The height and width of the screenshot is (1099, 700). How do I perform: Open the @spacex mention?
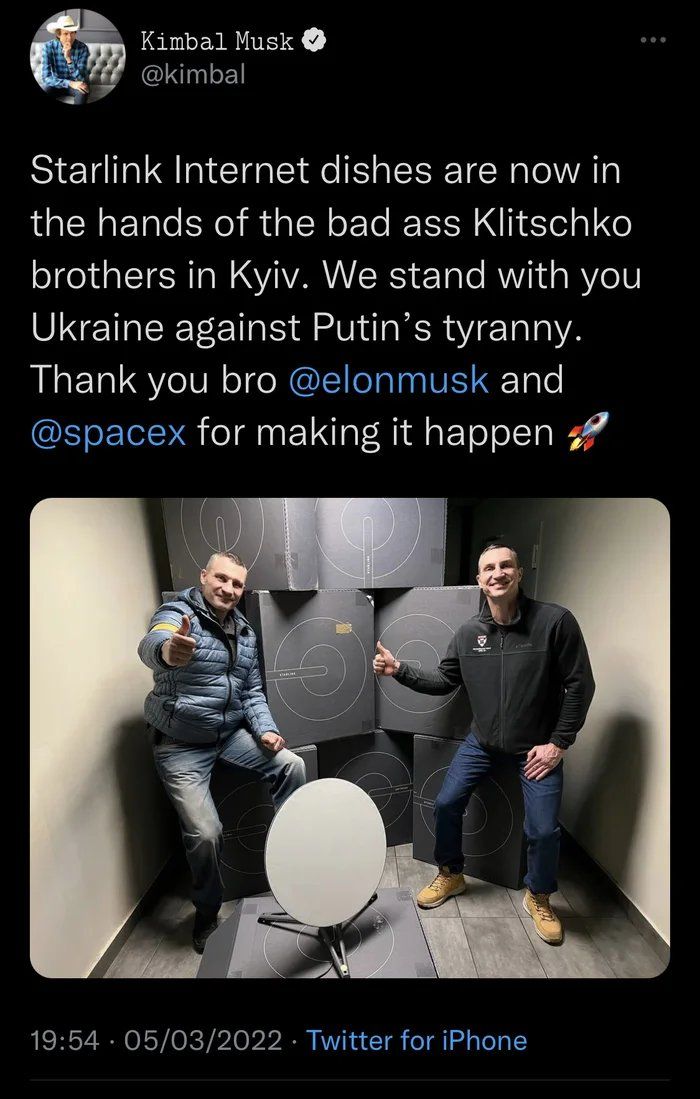(x=108, y=432)
